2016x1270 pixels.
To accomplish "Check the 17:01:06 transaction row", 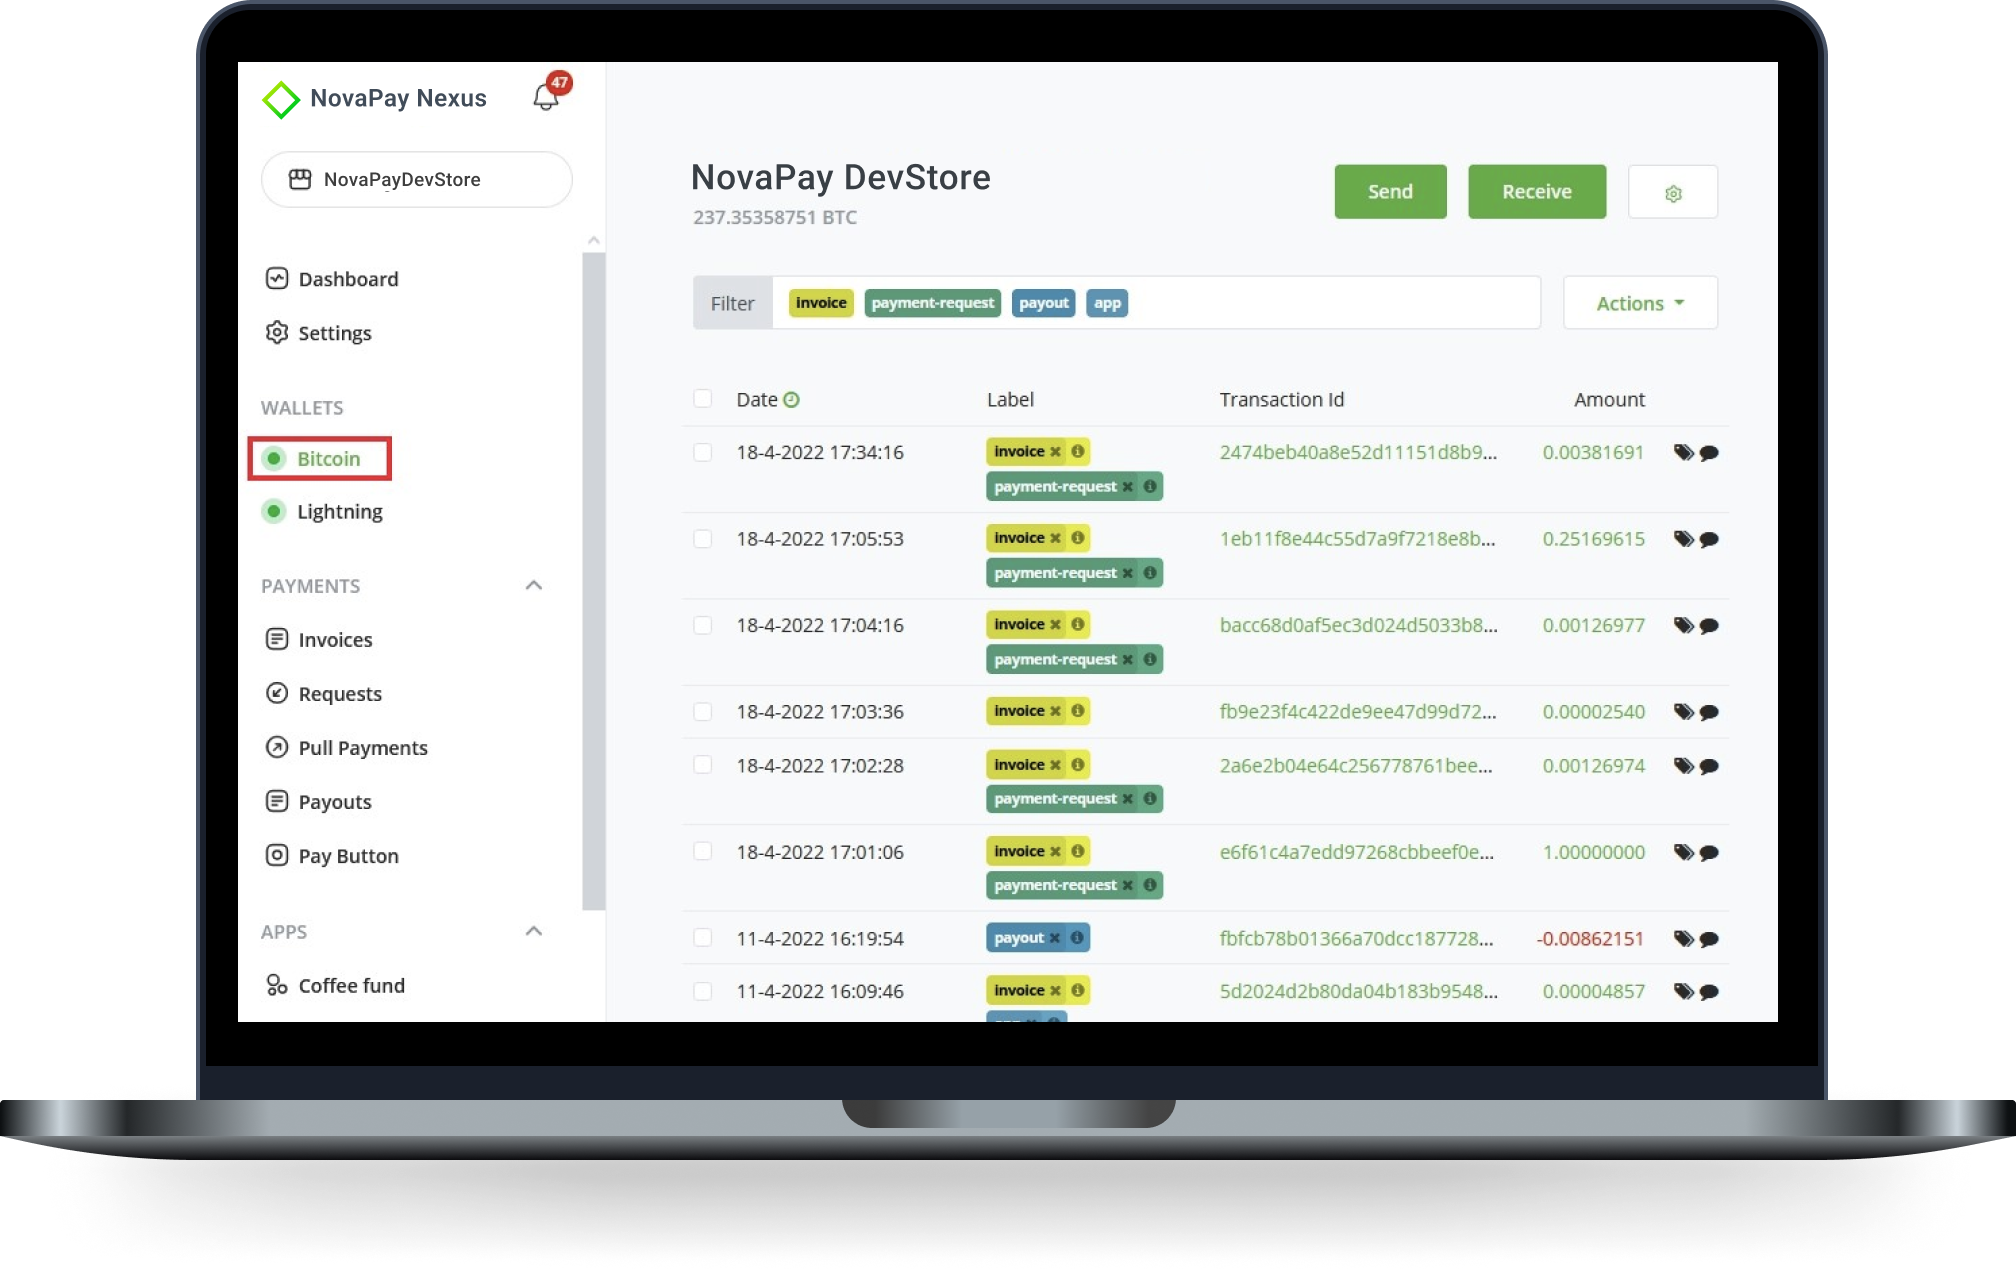I will [x=703, y=852].
